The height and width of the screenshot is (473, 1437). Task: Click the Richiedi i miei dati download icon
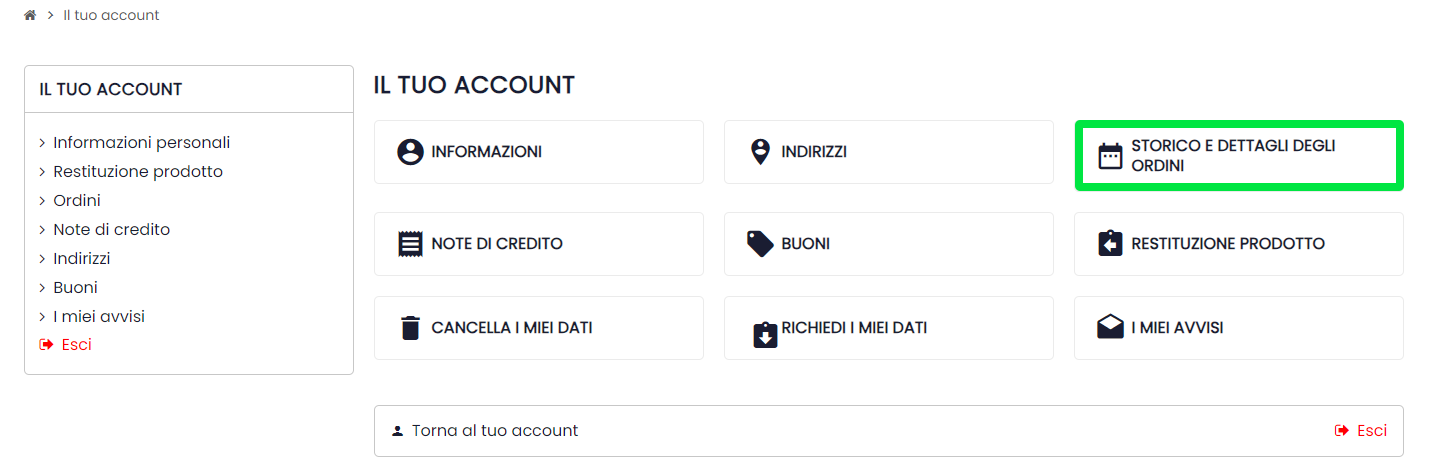tap(765, 334)
